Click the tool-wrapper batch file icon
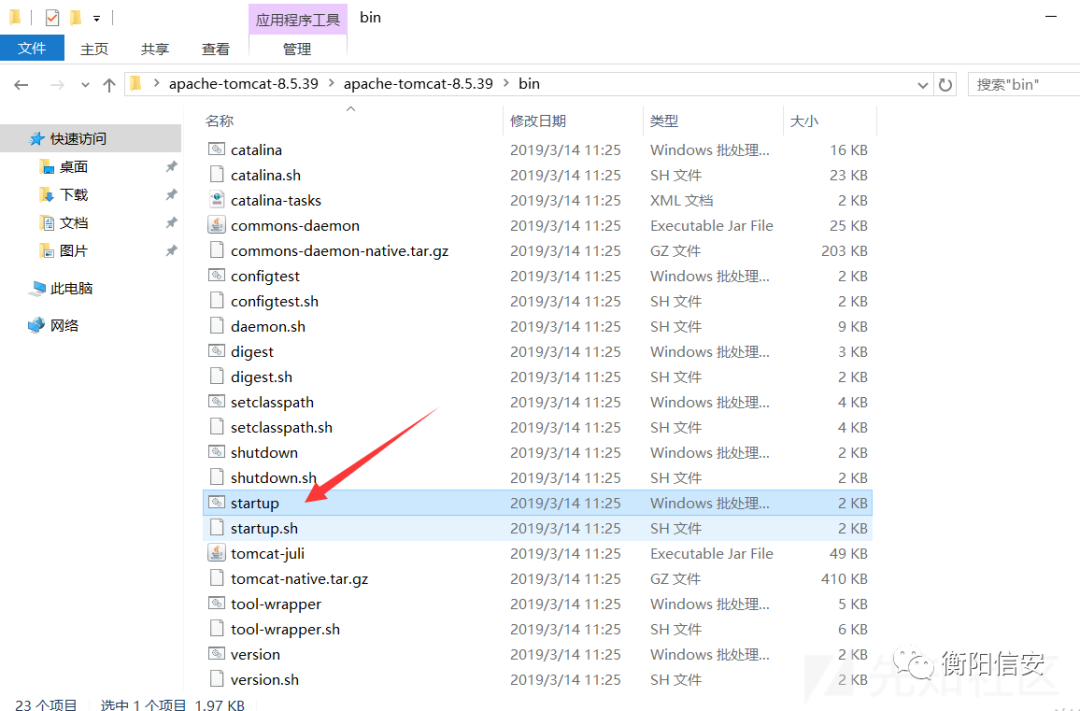 (216, 603)
